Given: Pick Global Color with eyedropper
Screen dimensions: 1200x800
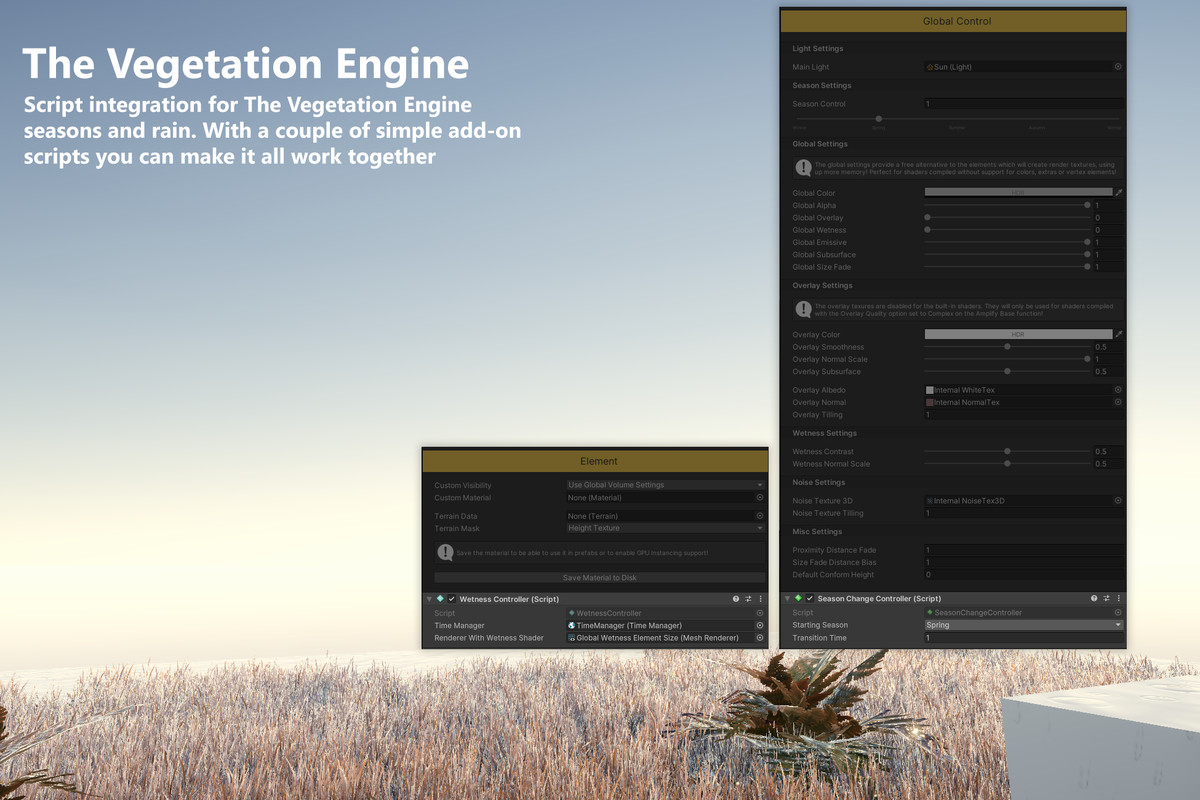Looking at the screenshot, I should [1119, 193].
